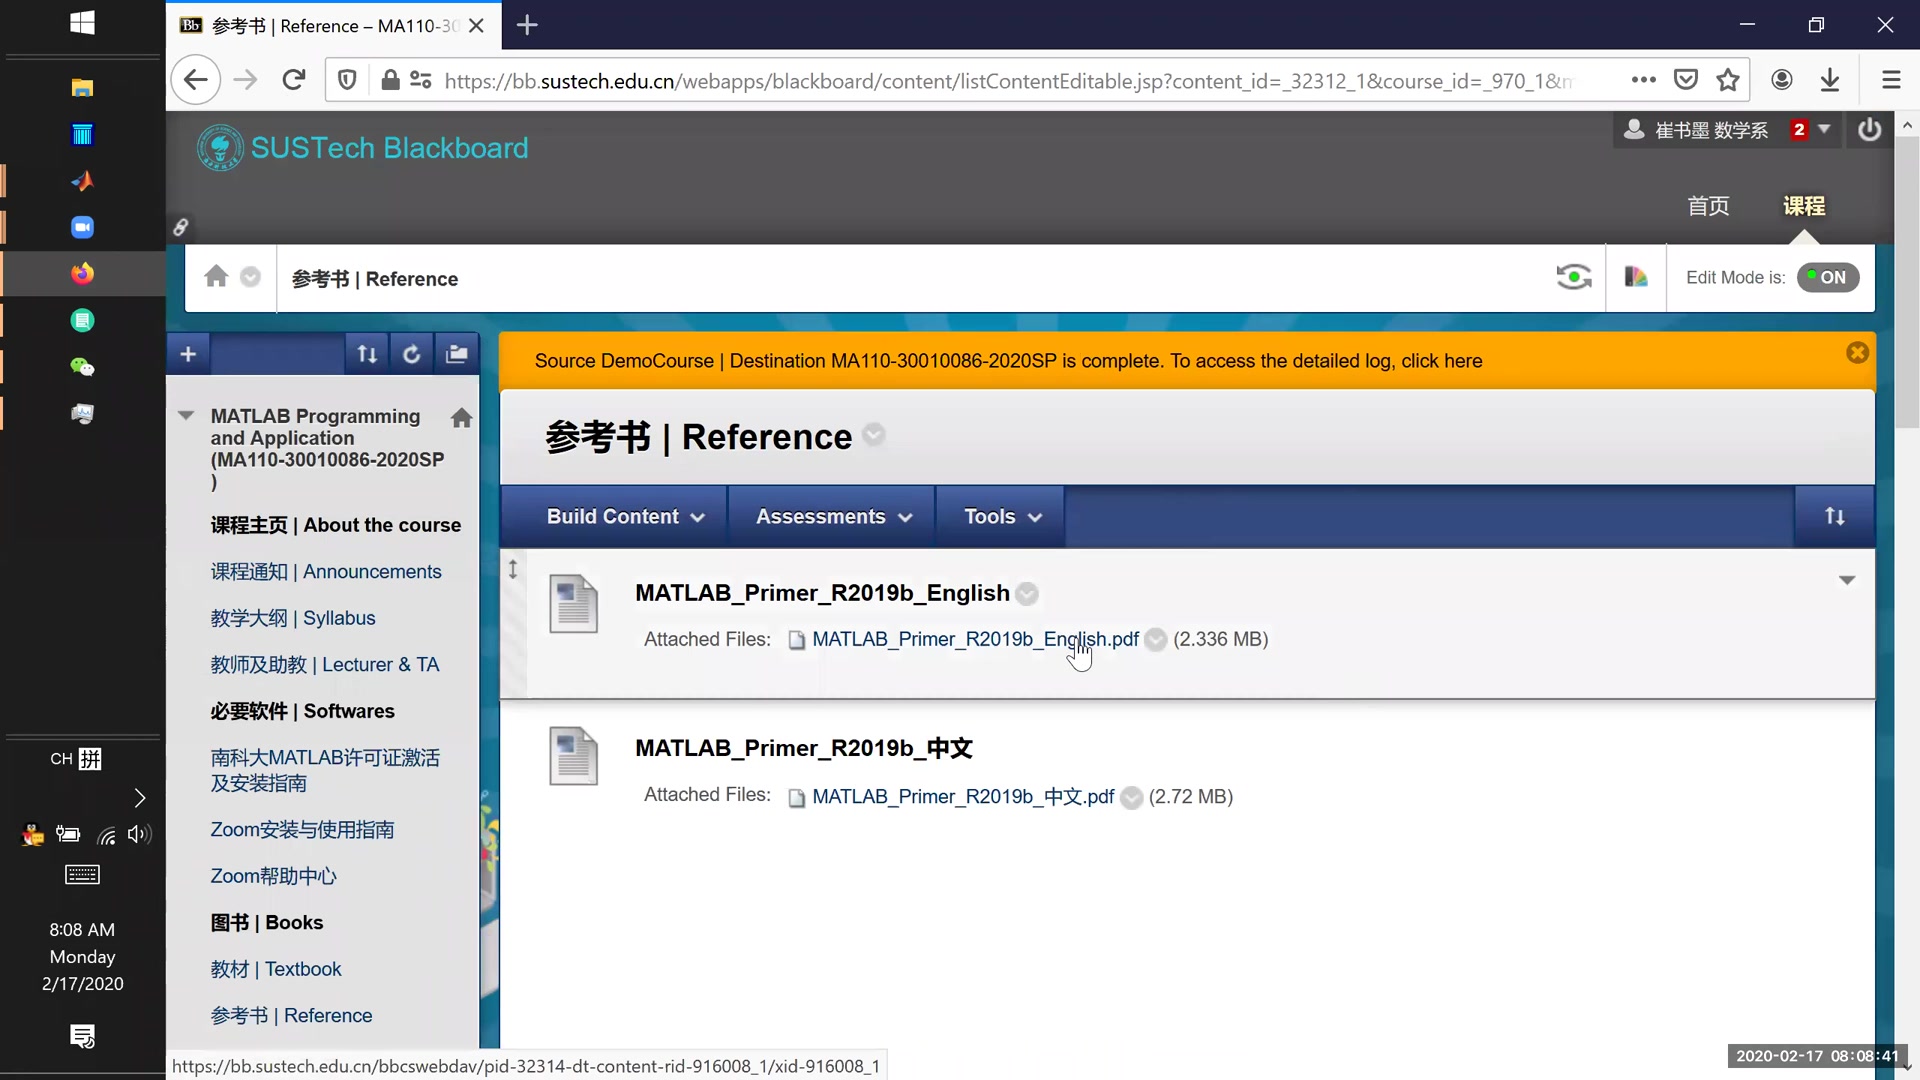Image resolution: width=1920 pixels, height=1080 pixels.
Task: Click the reorder arrows icon in toolbar
Action: coord(367,353)
